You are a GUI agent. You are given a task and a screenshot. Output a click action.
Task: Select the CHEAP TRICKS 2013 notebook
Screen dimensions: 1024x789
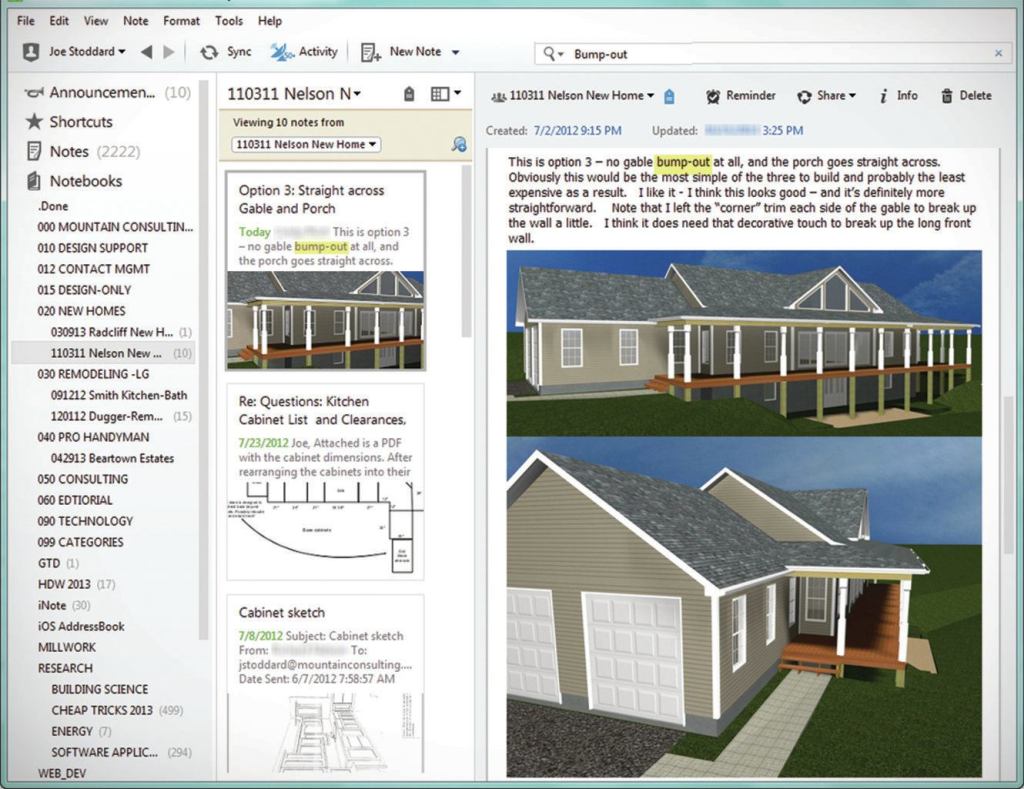(x=102, y=710)
